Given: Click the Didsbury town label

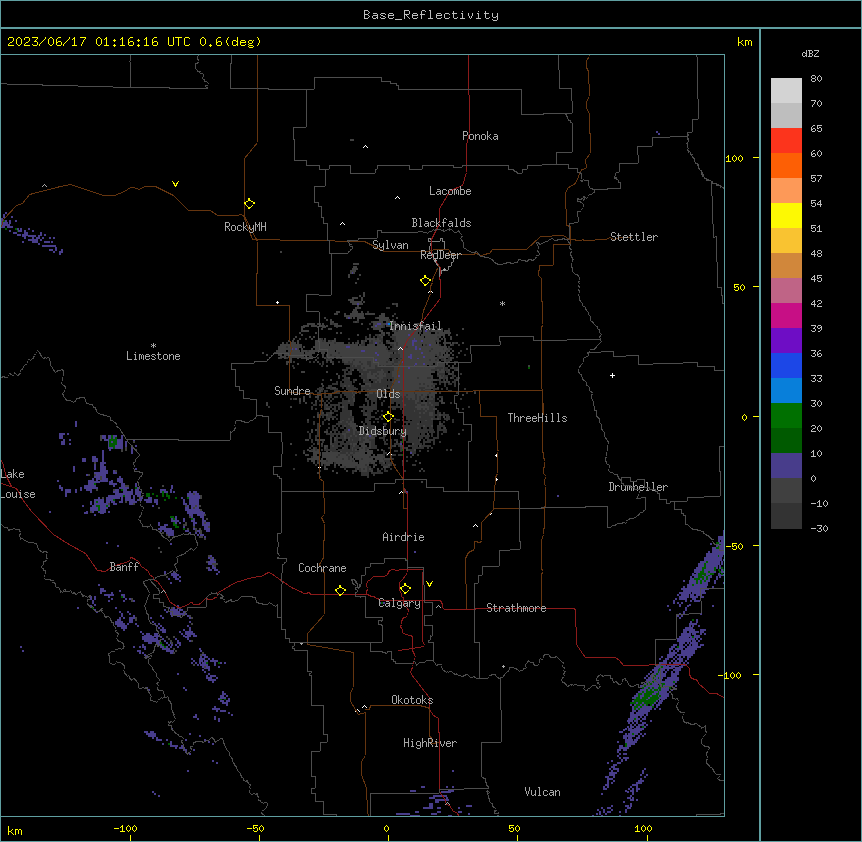Looking at the screenshot, I should [x=382, y=431].
